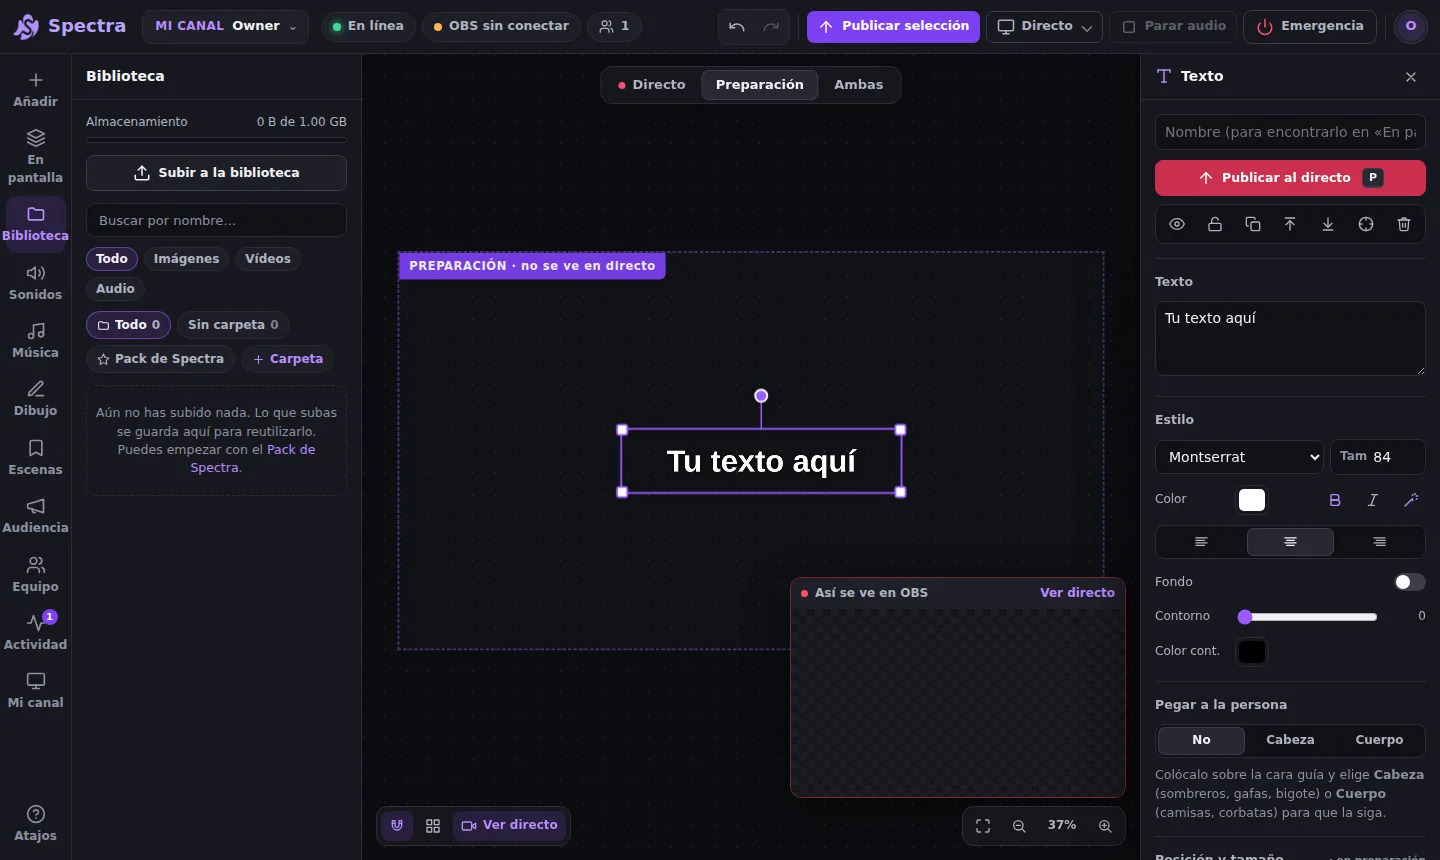Switch to the Directo canvas tab
The height and width of the screenshot is (860, 1440).
(652, 85)
